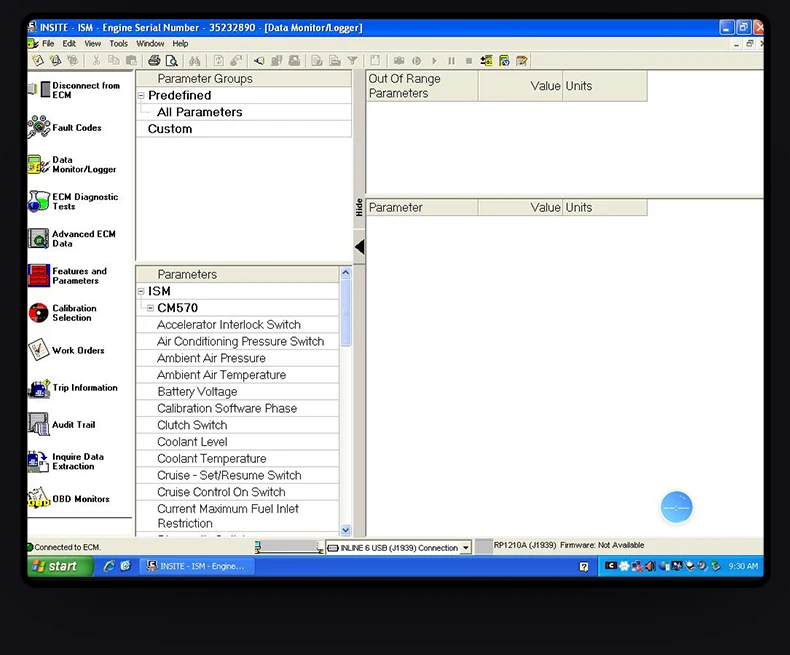Open the File menu

tap(48, 43)
